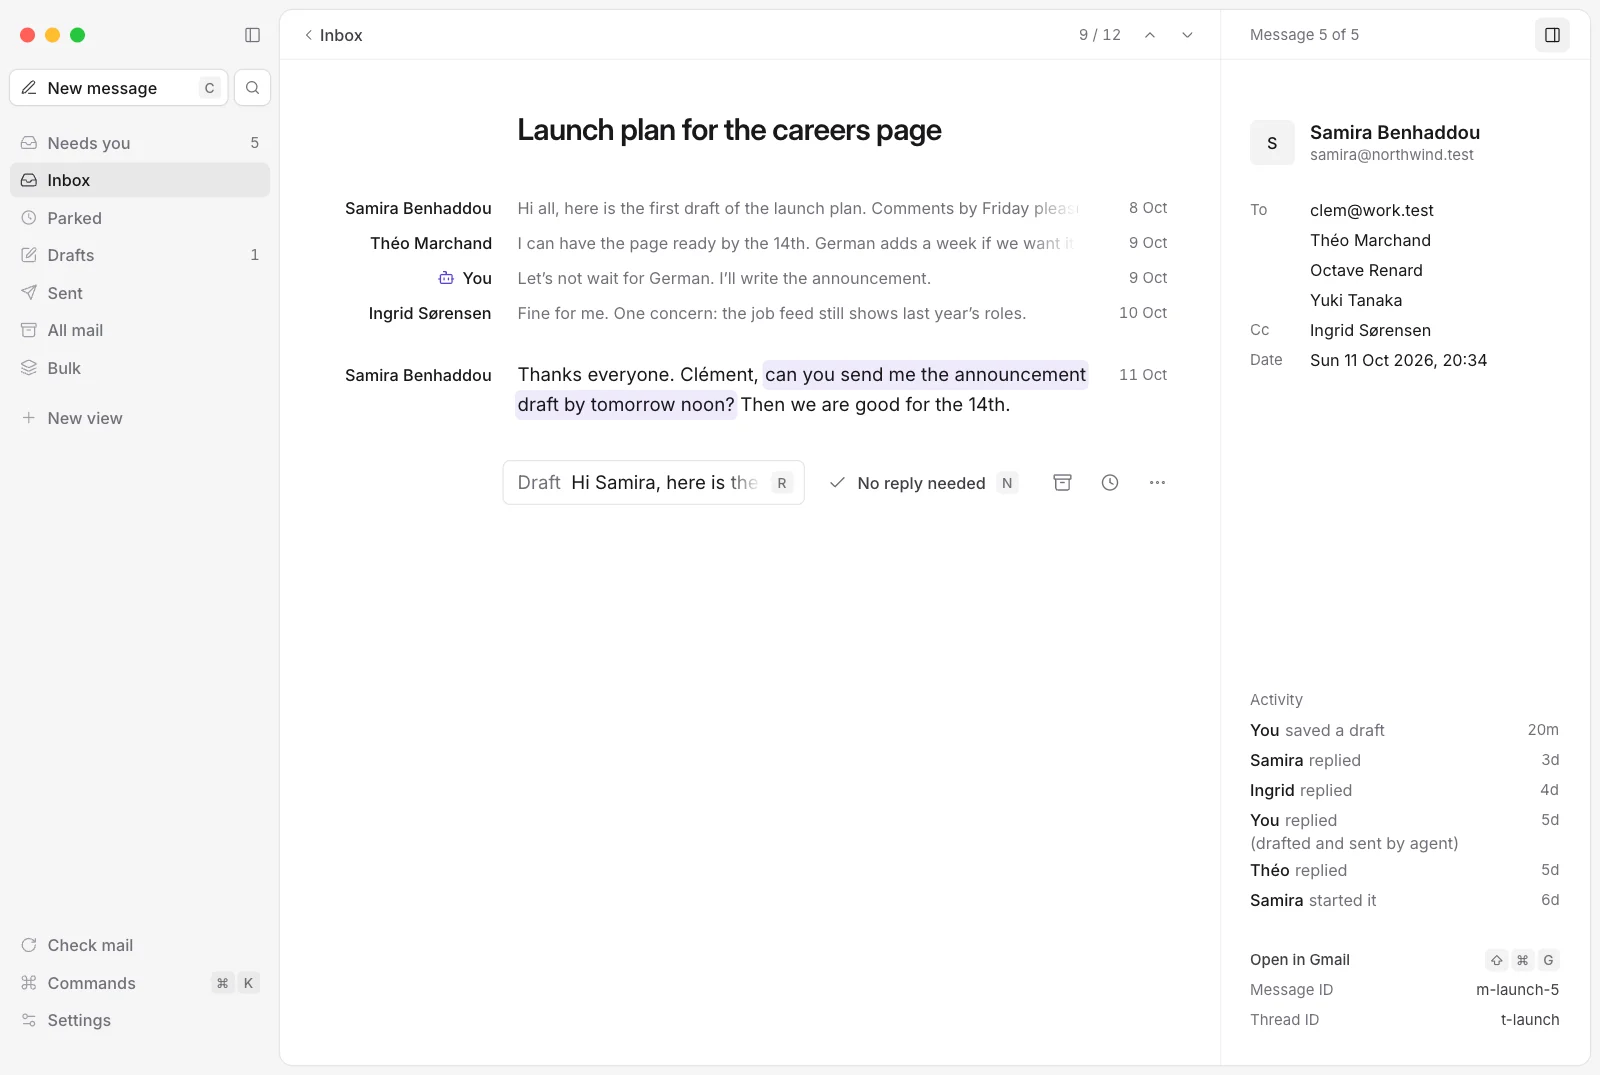Click Cc recipient Ingrid Sørensen in details
Viewport: 1600px width, 1075px height.
[x=1370, y=330]
